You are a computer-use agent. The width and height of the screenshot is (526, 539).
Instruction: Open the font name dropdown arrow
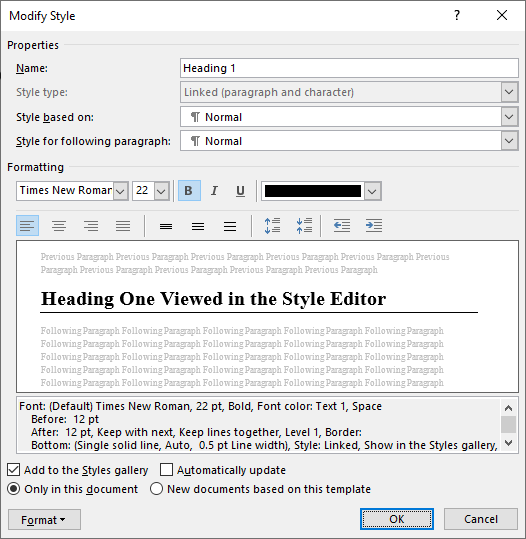[x=120, y=191]
